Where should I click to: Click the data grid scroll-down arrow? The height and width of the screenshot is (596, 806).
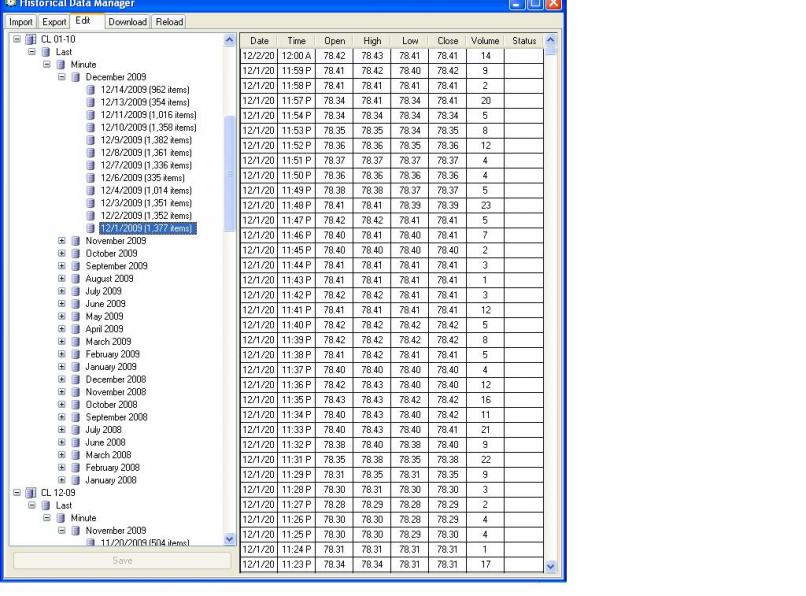[x=551, y=566]
